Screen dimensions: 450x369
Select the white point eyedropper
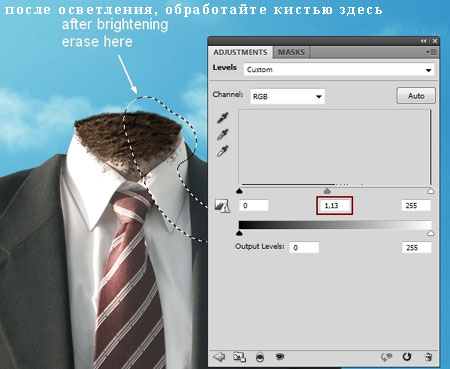(x=222, y=151)
